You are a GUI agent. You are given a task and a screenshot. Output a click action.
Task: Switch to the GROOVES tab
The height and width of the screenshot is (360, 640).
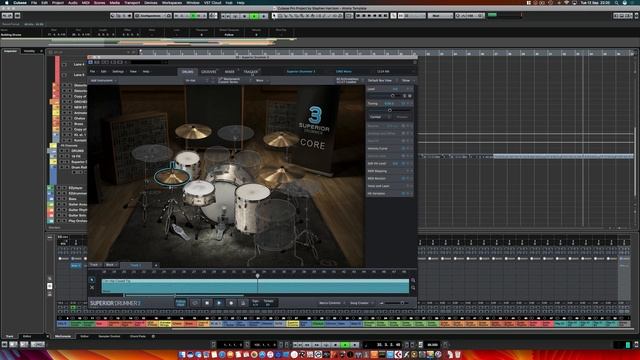click(209, 72)
